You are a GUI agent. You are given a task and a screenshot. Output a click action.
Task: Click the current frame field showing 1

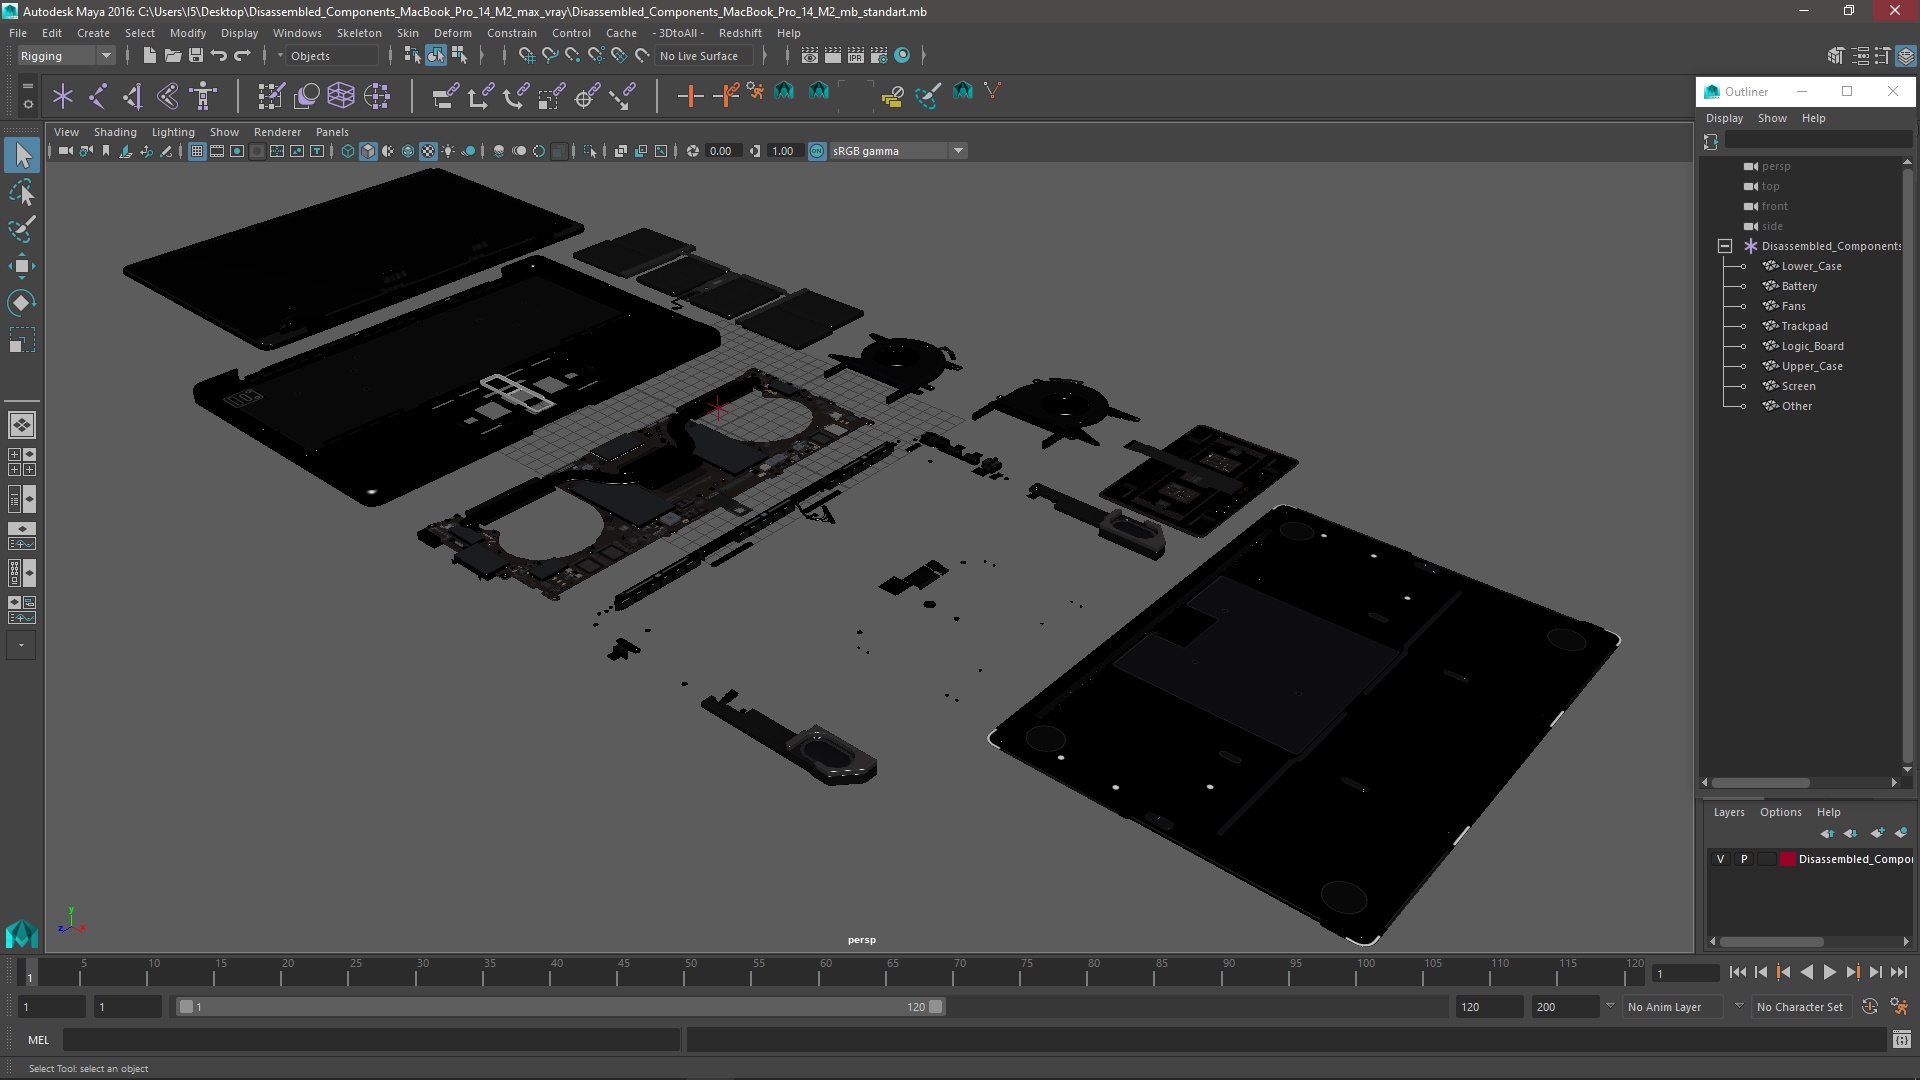[1686, 973]
